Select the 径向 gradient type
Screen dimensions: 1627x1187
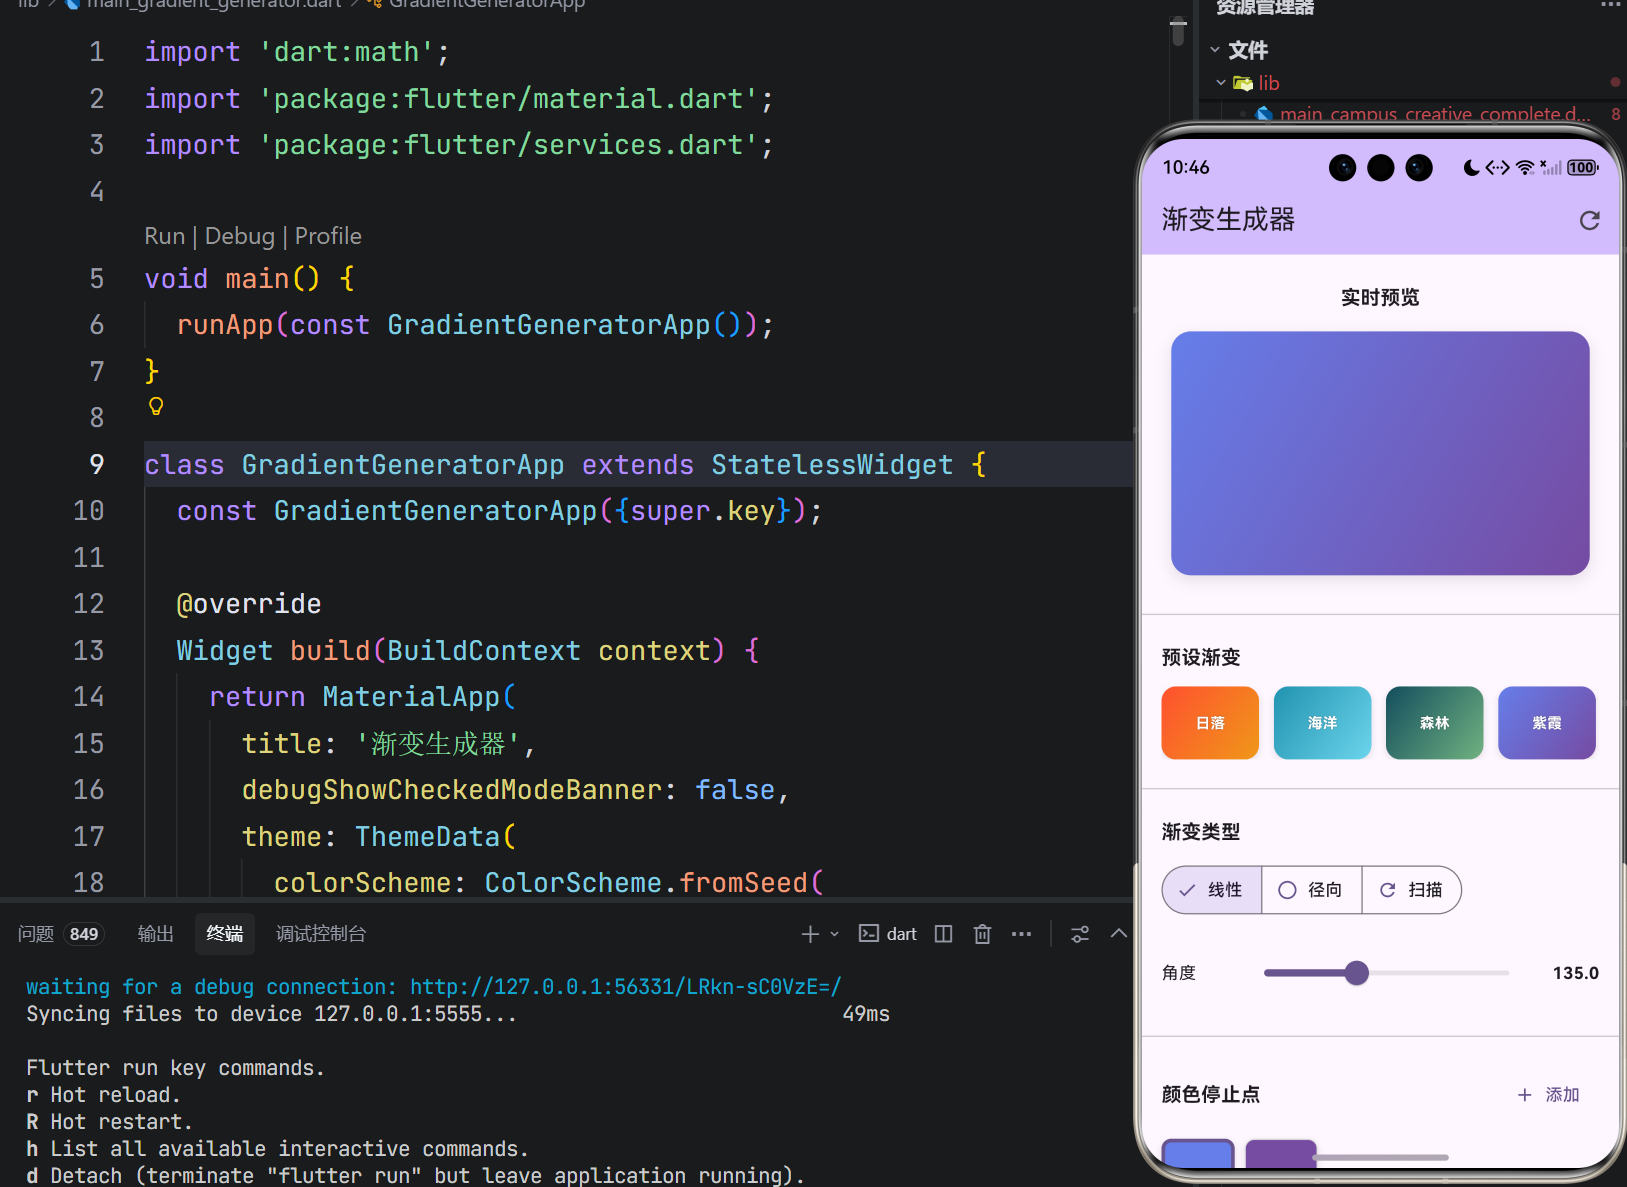(1312, 890)
